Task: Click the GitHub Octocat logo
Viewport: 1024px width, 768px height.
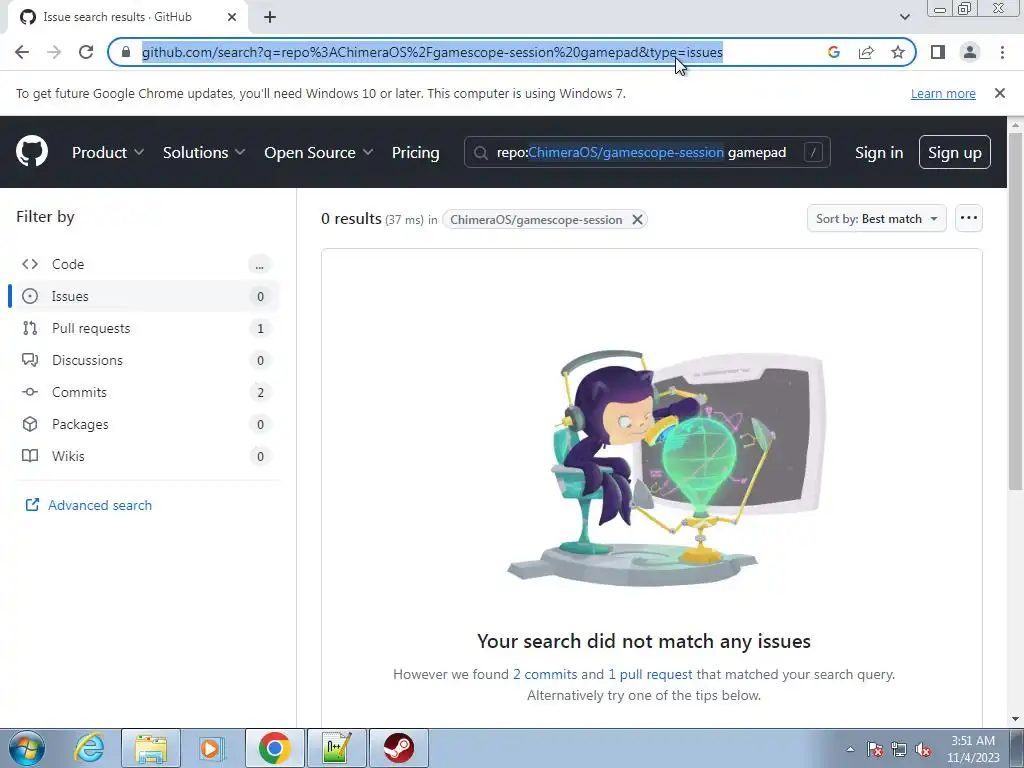Action: (x=32, y=152)
